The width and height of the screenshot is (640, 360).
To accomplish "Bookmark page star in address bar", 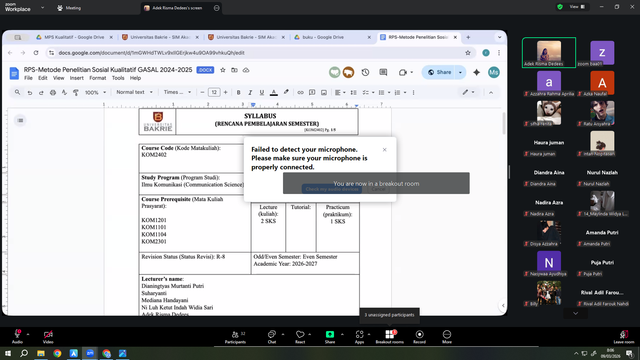I will click(x=468, y=53).
